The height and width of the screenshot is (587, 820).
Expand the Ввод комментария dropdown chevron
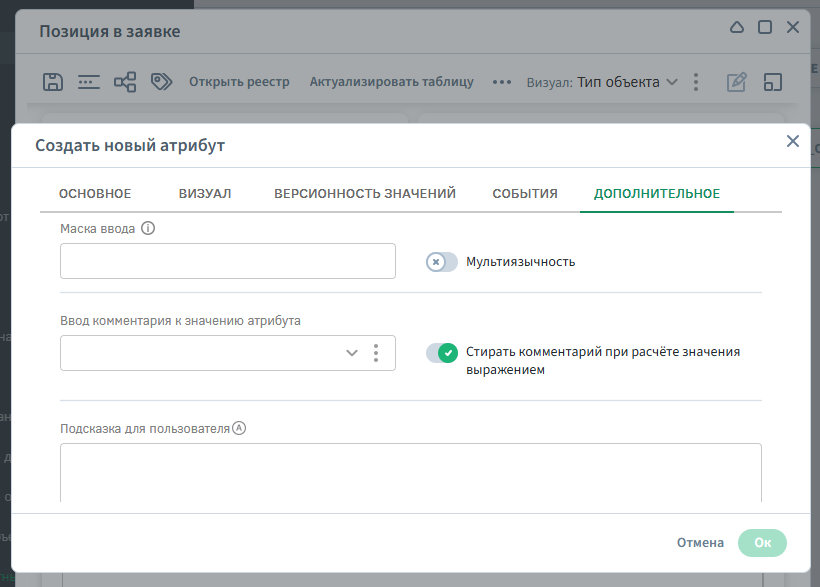(352, 353)
